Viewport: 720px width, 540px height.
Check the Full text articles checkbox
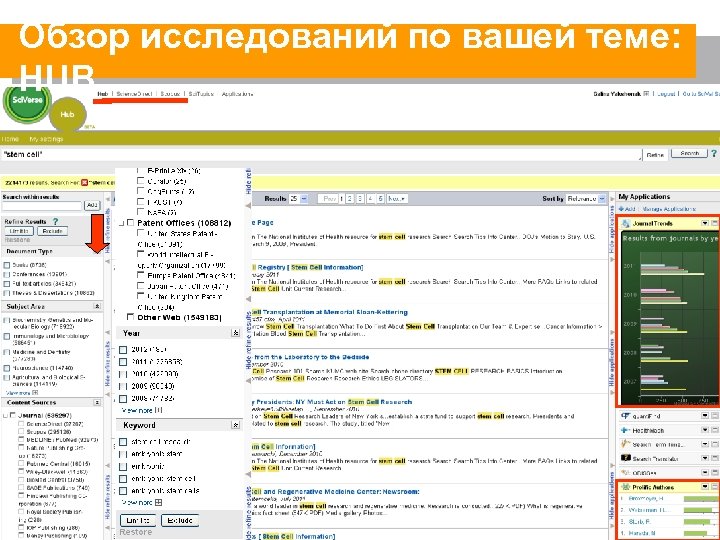[7, 284]
